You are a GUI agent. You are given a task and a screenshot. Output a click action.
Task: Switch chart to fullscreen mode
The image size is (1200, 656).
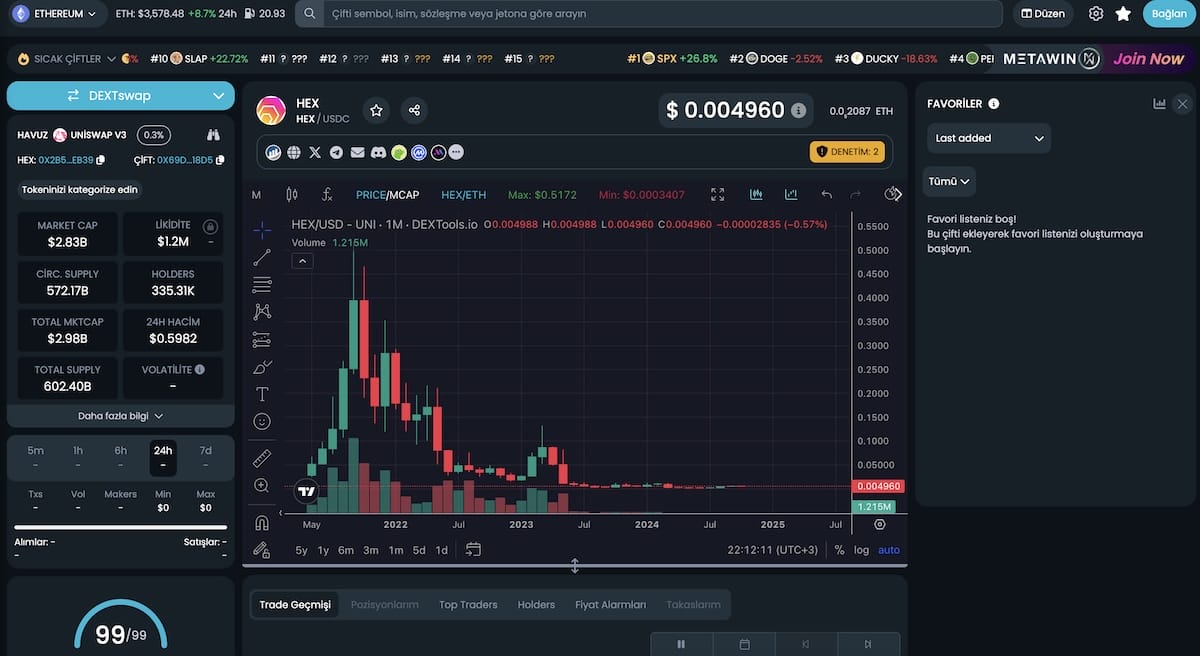click(x=718, y=194)
